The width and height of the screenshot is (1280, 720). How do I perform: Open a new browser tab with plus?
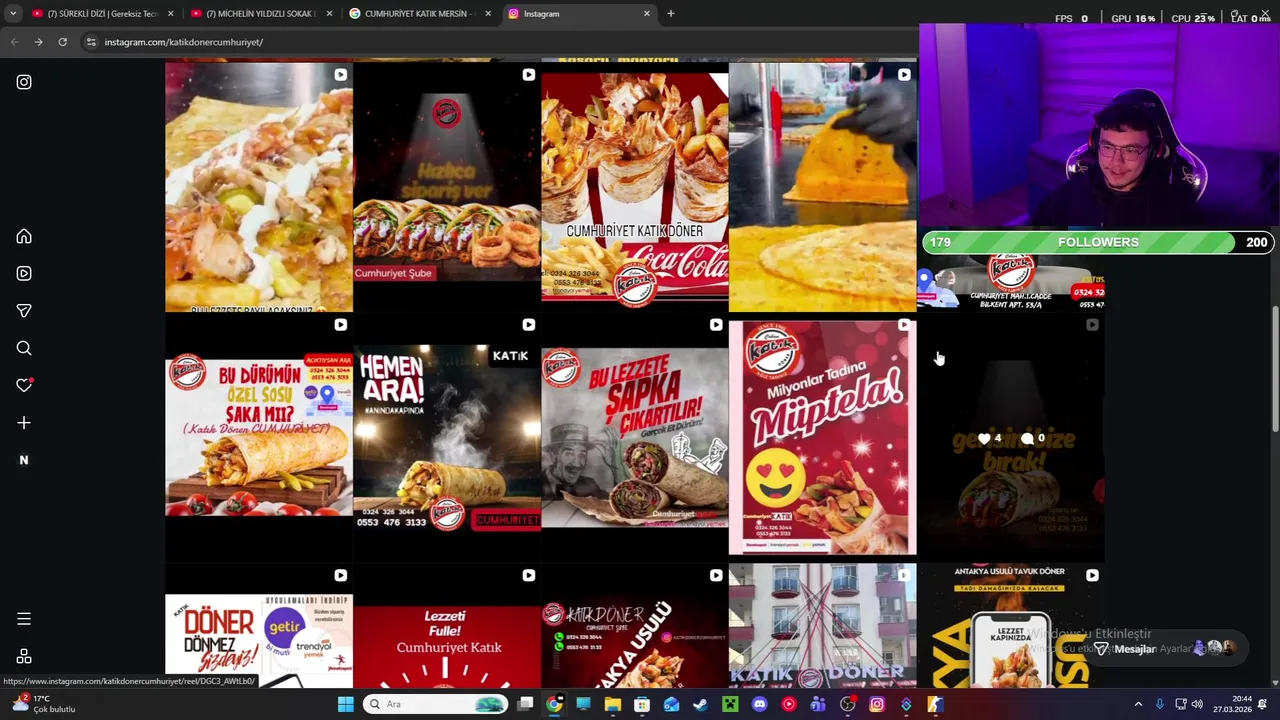[671, 14]
